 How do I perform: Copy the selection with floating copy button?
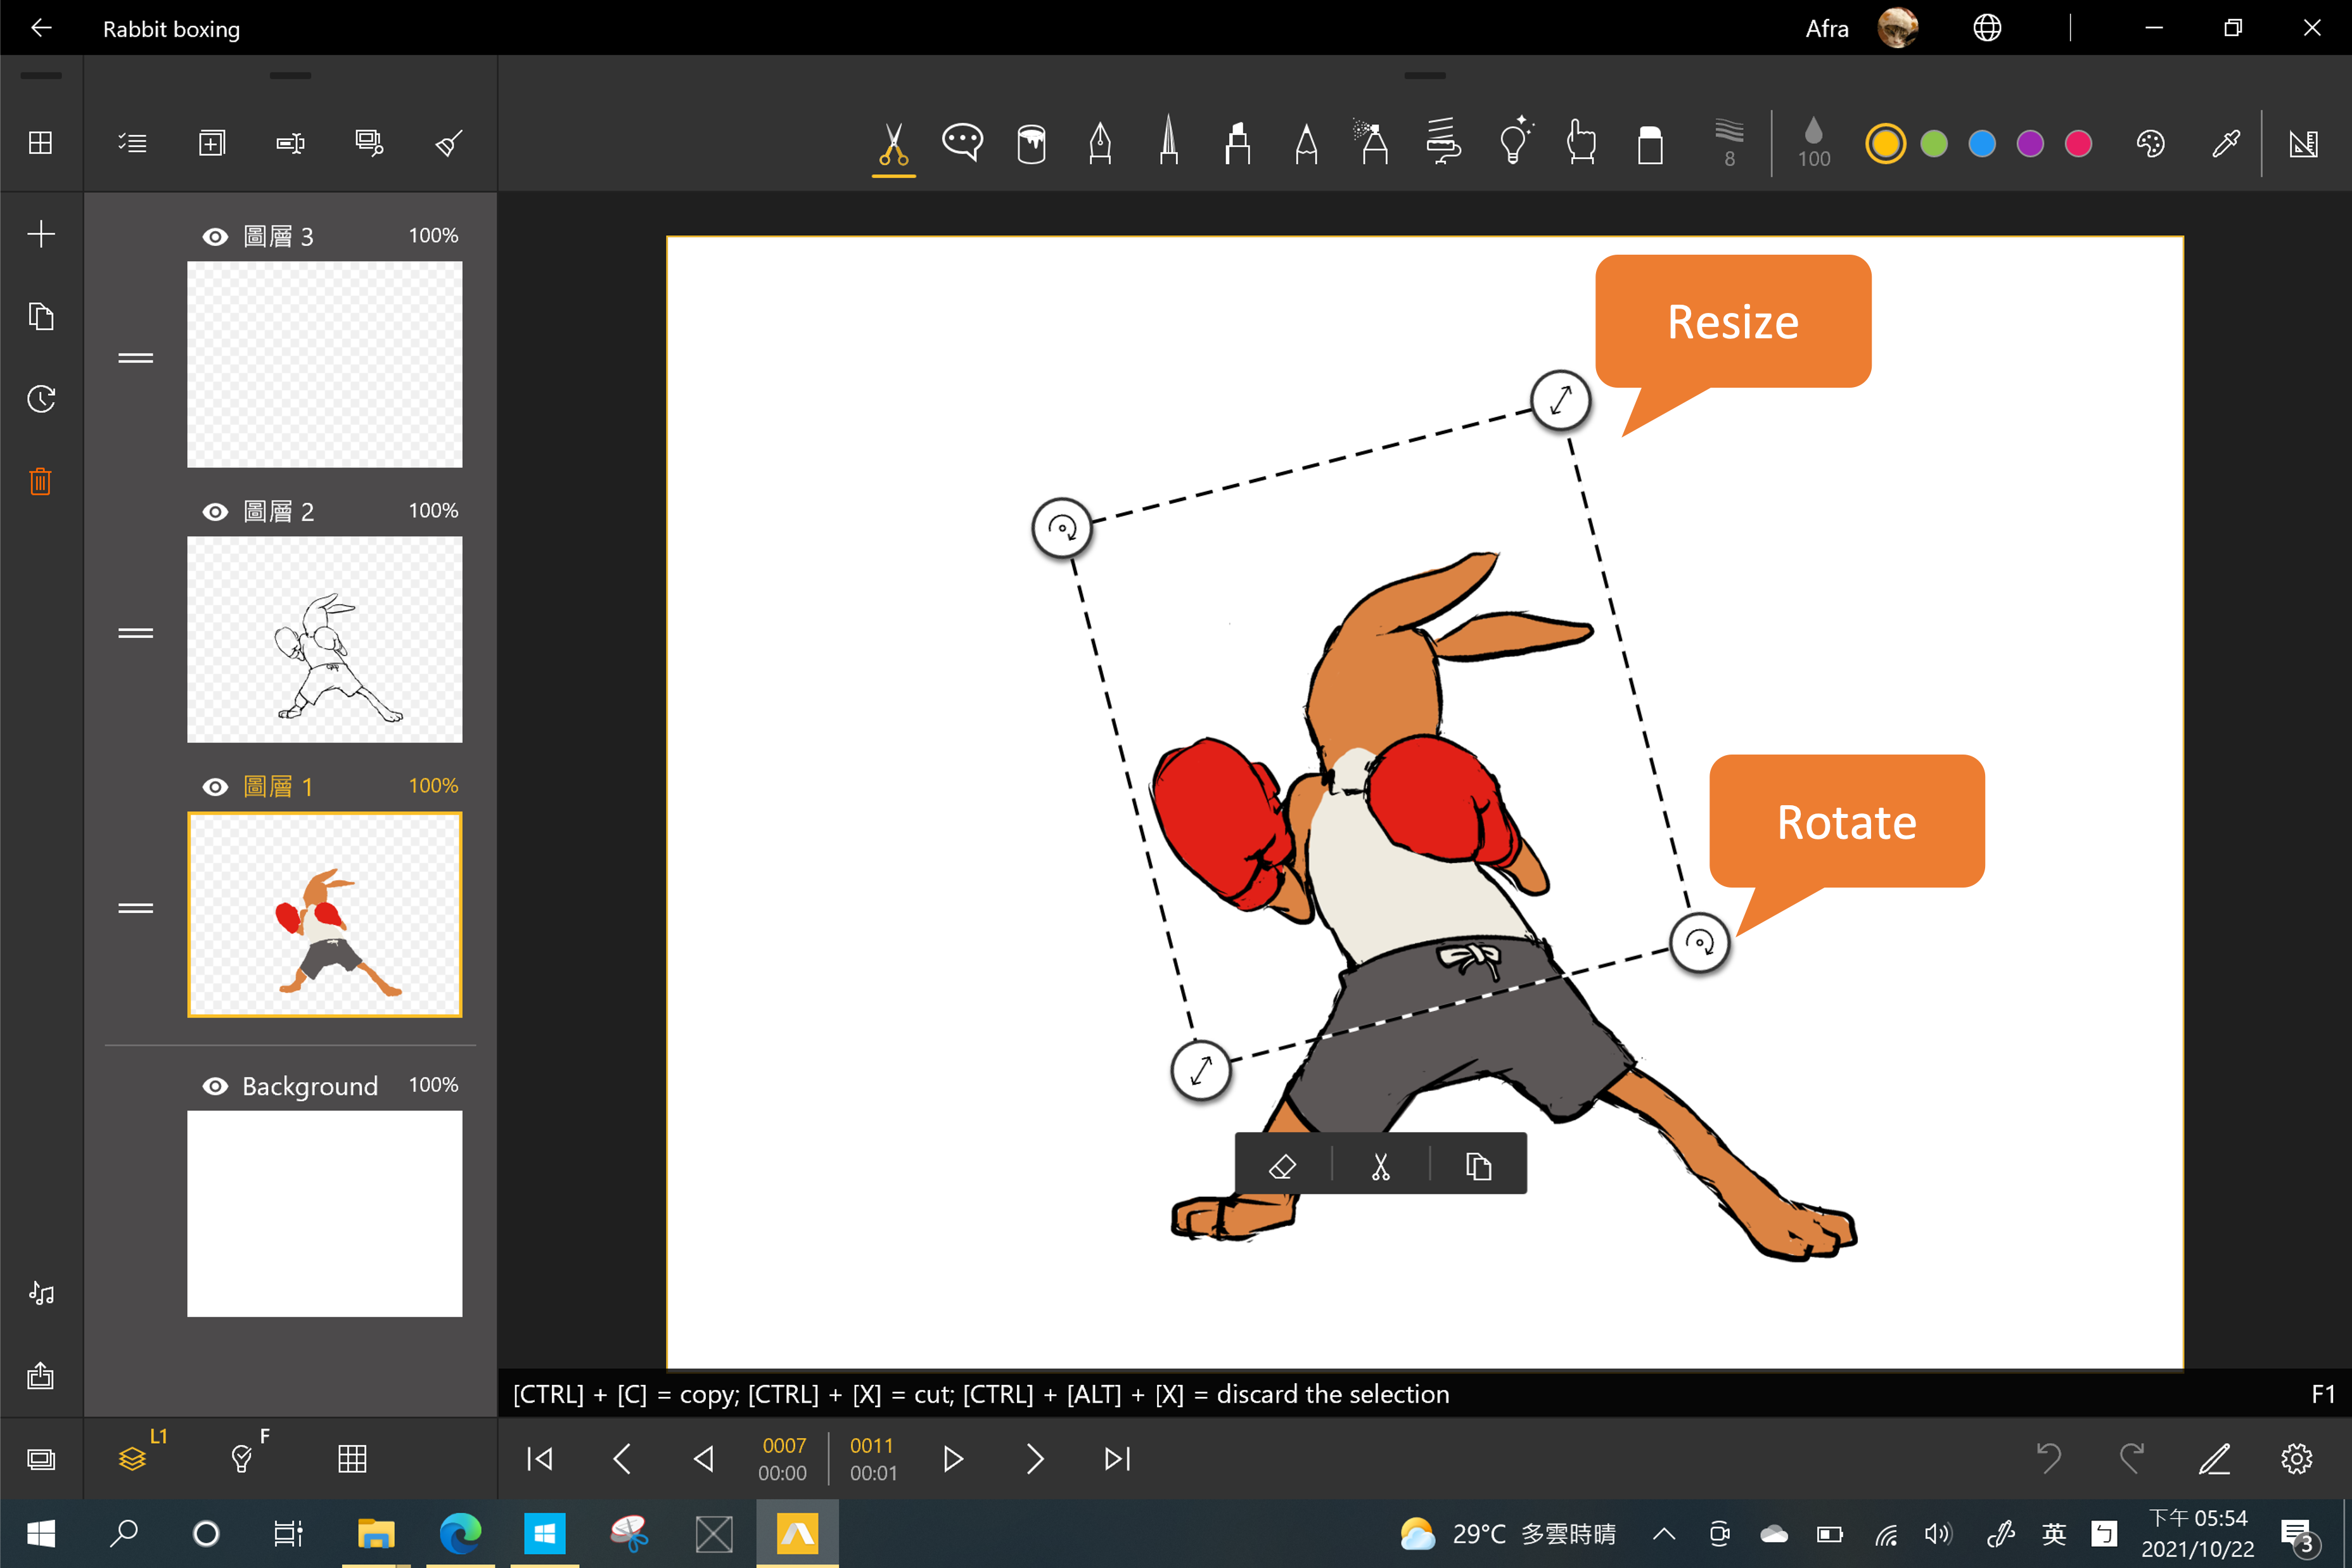tap(1478, 1166)
